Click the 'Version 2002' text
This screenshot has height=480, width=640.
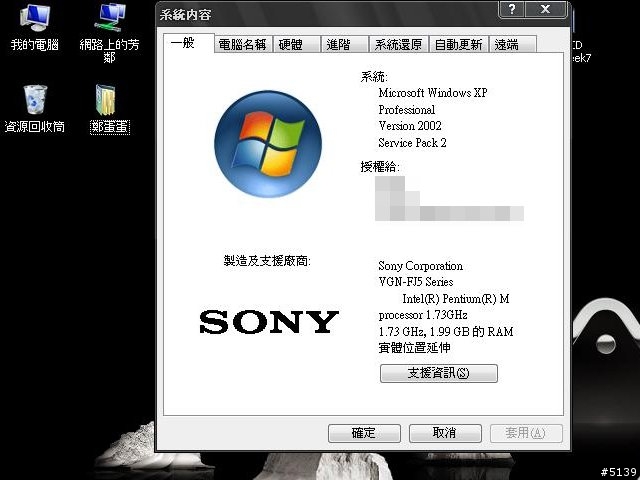[x=410, y=126]
